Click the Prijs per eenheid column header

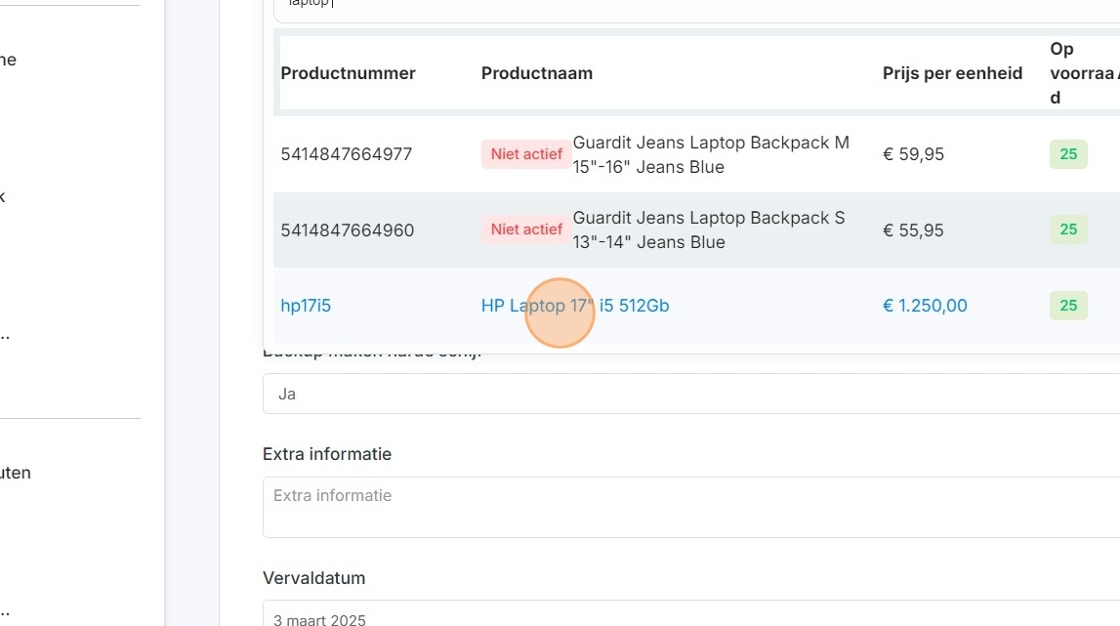pyautogui.click(x=952, y=73)
